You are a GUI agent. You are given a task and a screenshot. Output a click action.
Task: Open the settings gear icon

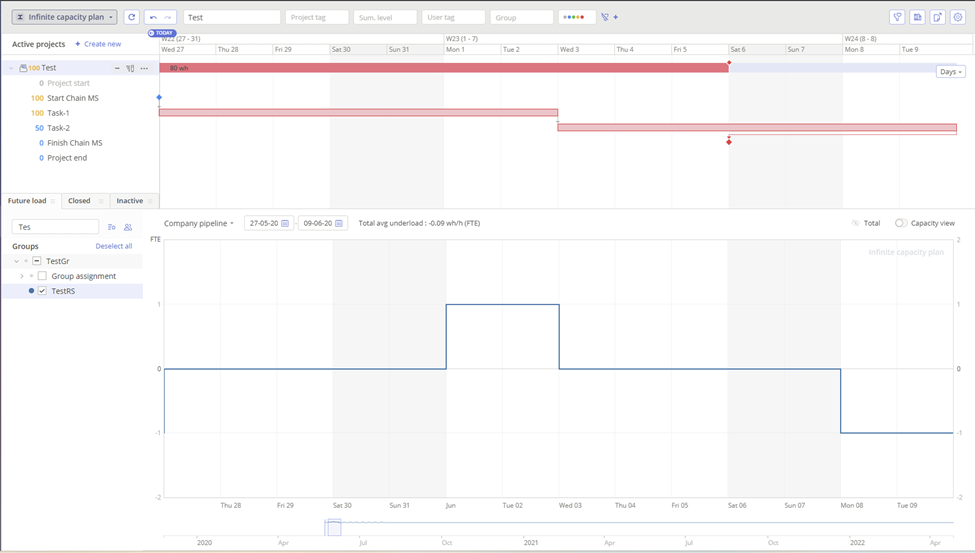point(957,17)
